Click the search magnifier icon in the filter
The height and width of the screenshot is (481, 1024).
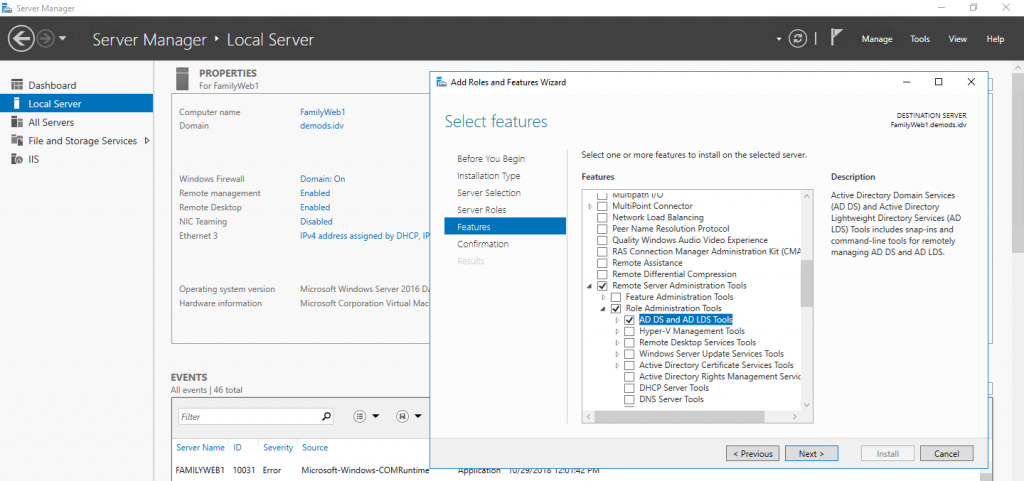coord(327,416)
